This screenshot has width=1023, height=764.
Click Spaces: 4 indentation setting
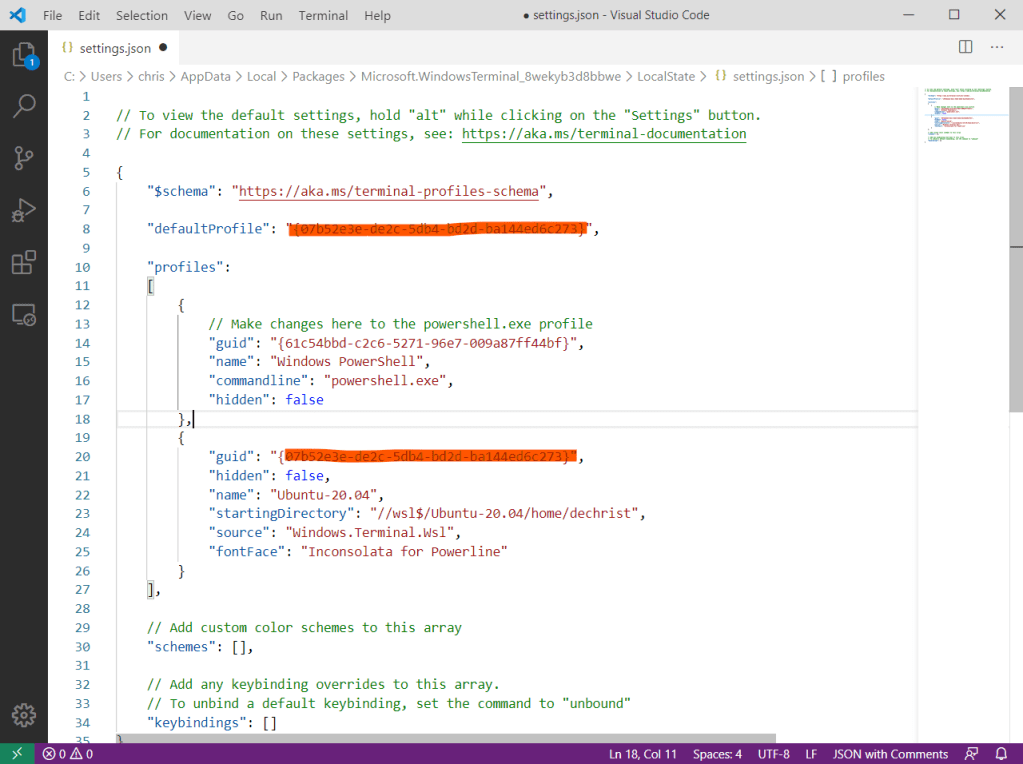pyautogui.click(x=718, y=754)
